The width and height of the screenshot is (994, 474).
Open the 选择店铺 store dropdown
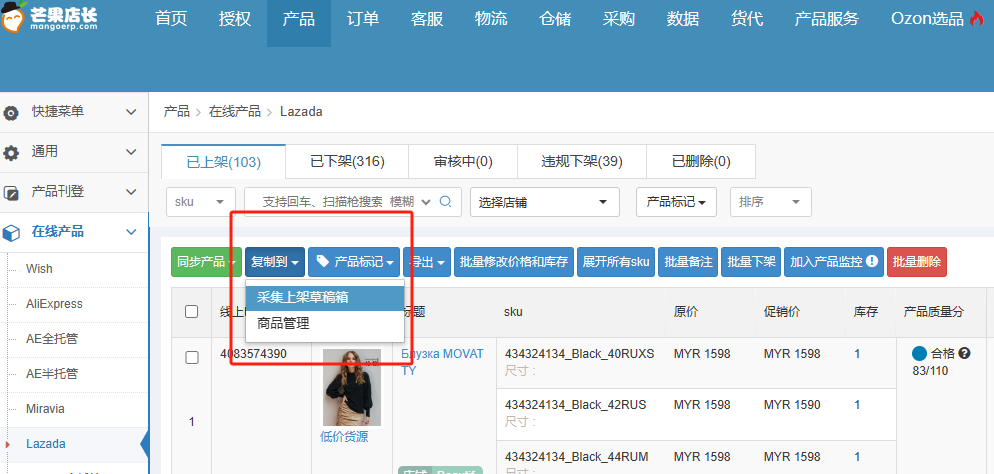click(x=545, y=202)
